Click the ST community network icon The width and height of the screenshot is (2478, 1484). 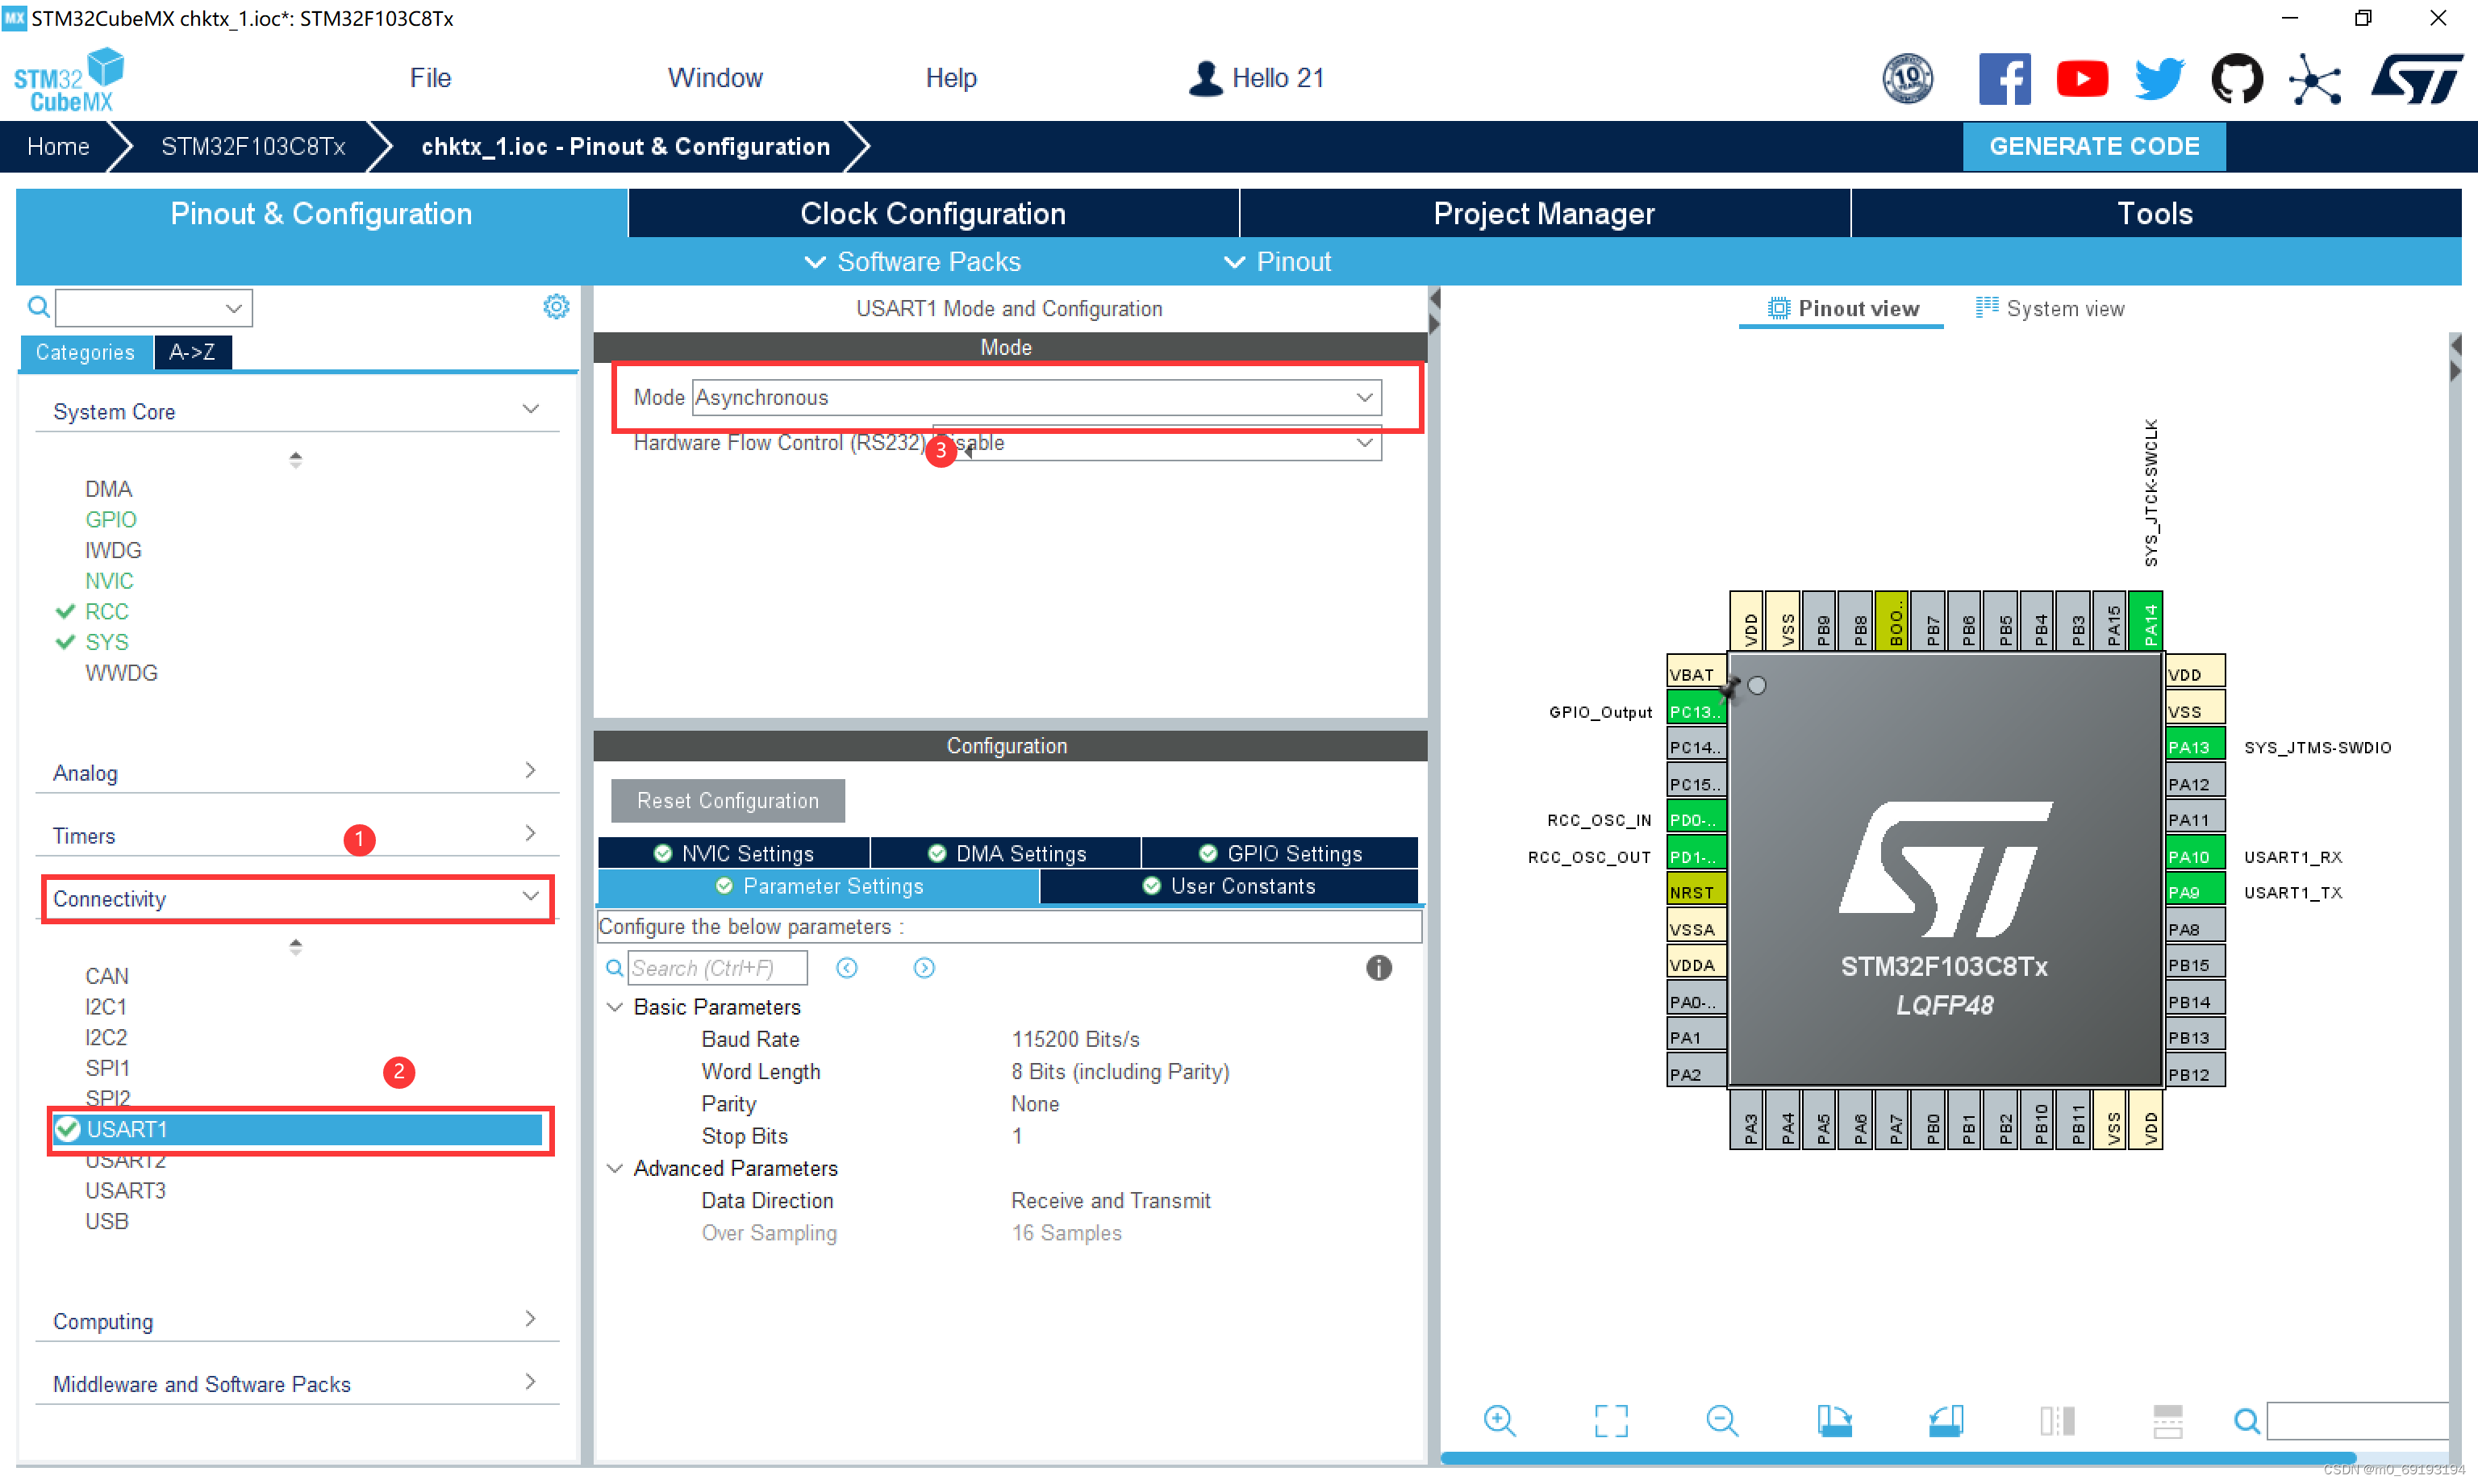tap(2314, 79)
